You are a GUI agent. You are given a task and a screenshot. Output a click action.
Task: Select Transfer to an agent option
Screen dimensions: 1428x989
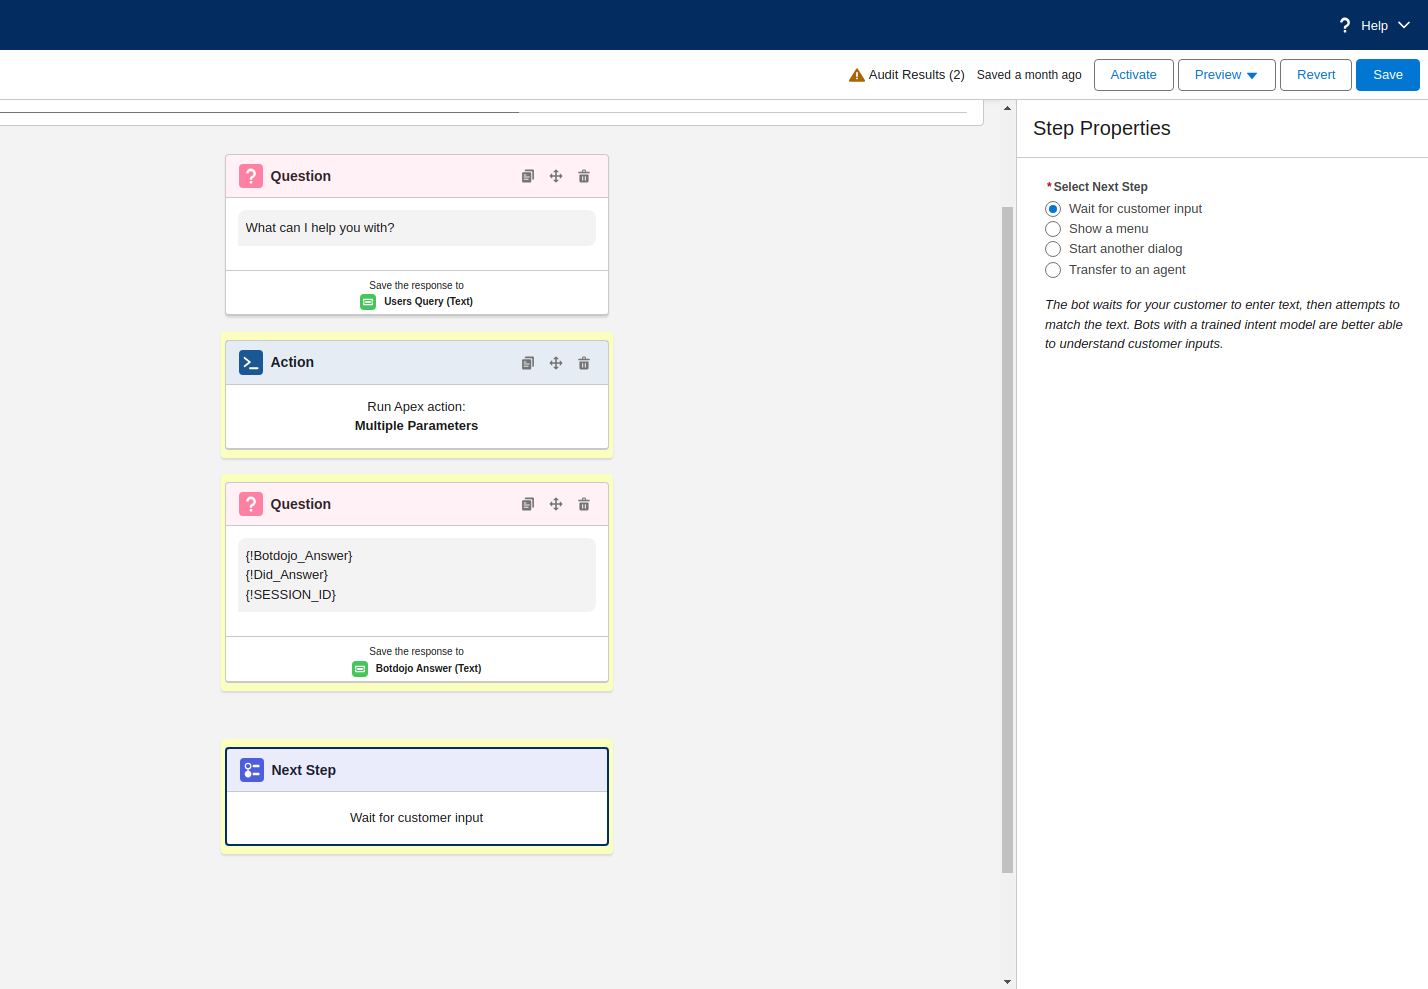click(1053, 270)
